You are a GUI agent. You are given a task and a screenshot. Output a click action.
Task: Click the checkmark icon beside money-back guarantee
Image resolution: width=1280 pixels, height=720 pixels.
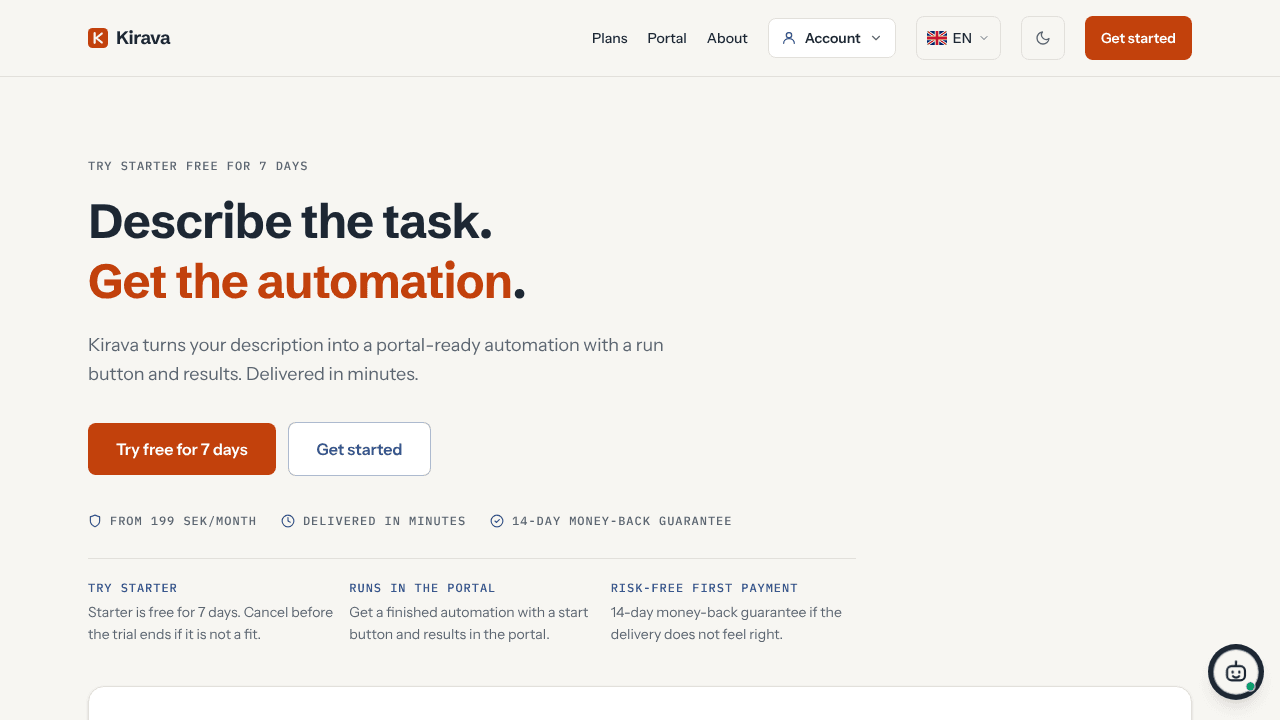[497, 521]
